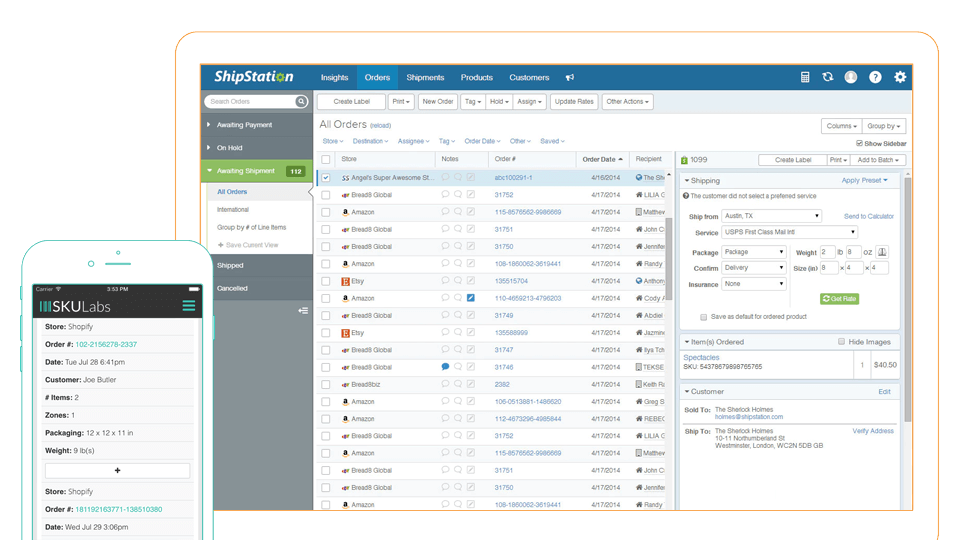Open order link 102-2156278-2337 on phone
Image resolution: width=960 pixels, height=540 pixels.
[x=106, y=344]
